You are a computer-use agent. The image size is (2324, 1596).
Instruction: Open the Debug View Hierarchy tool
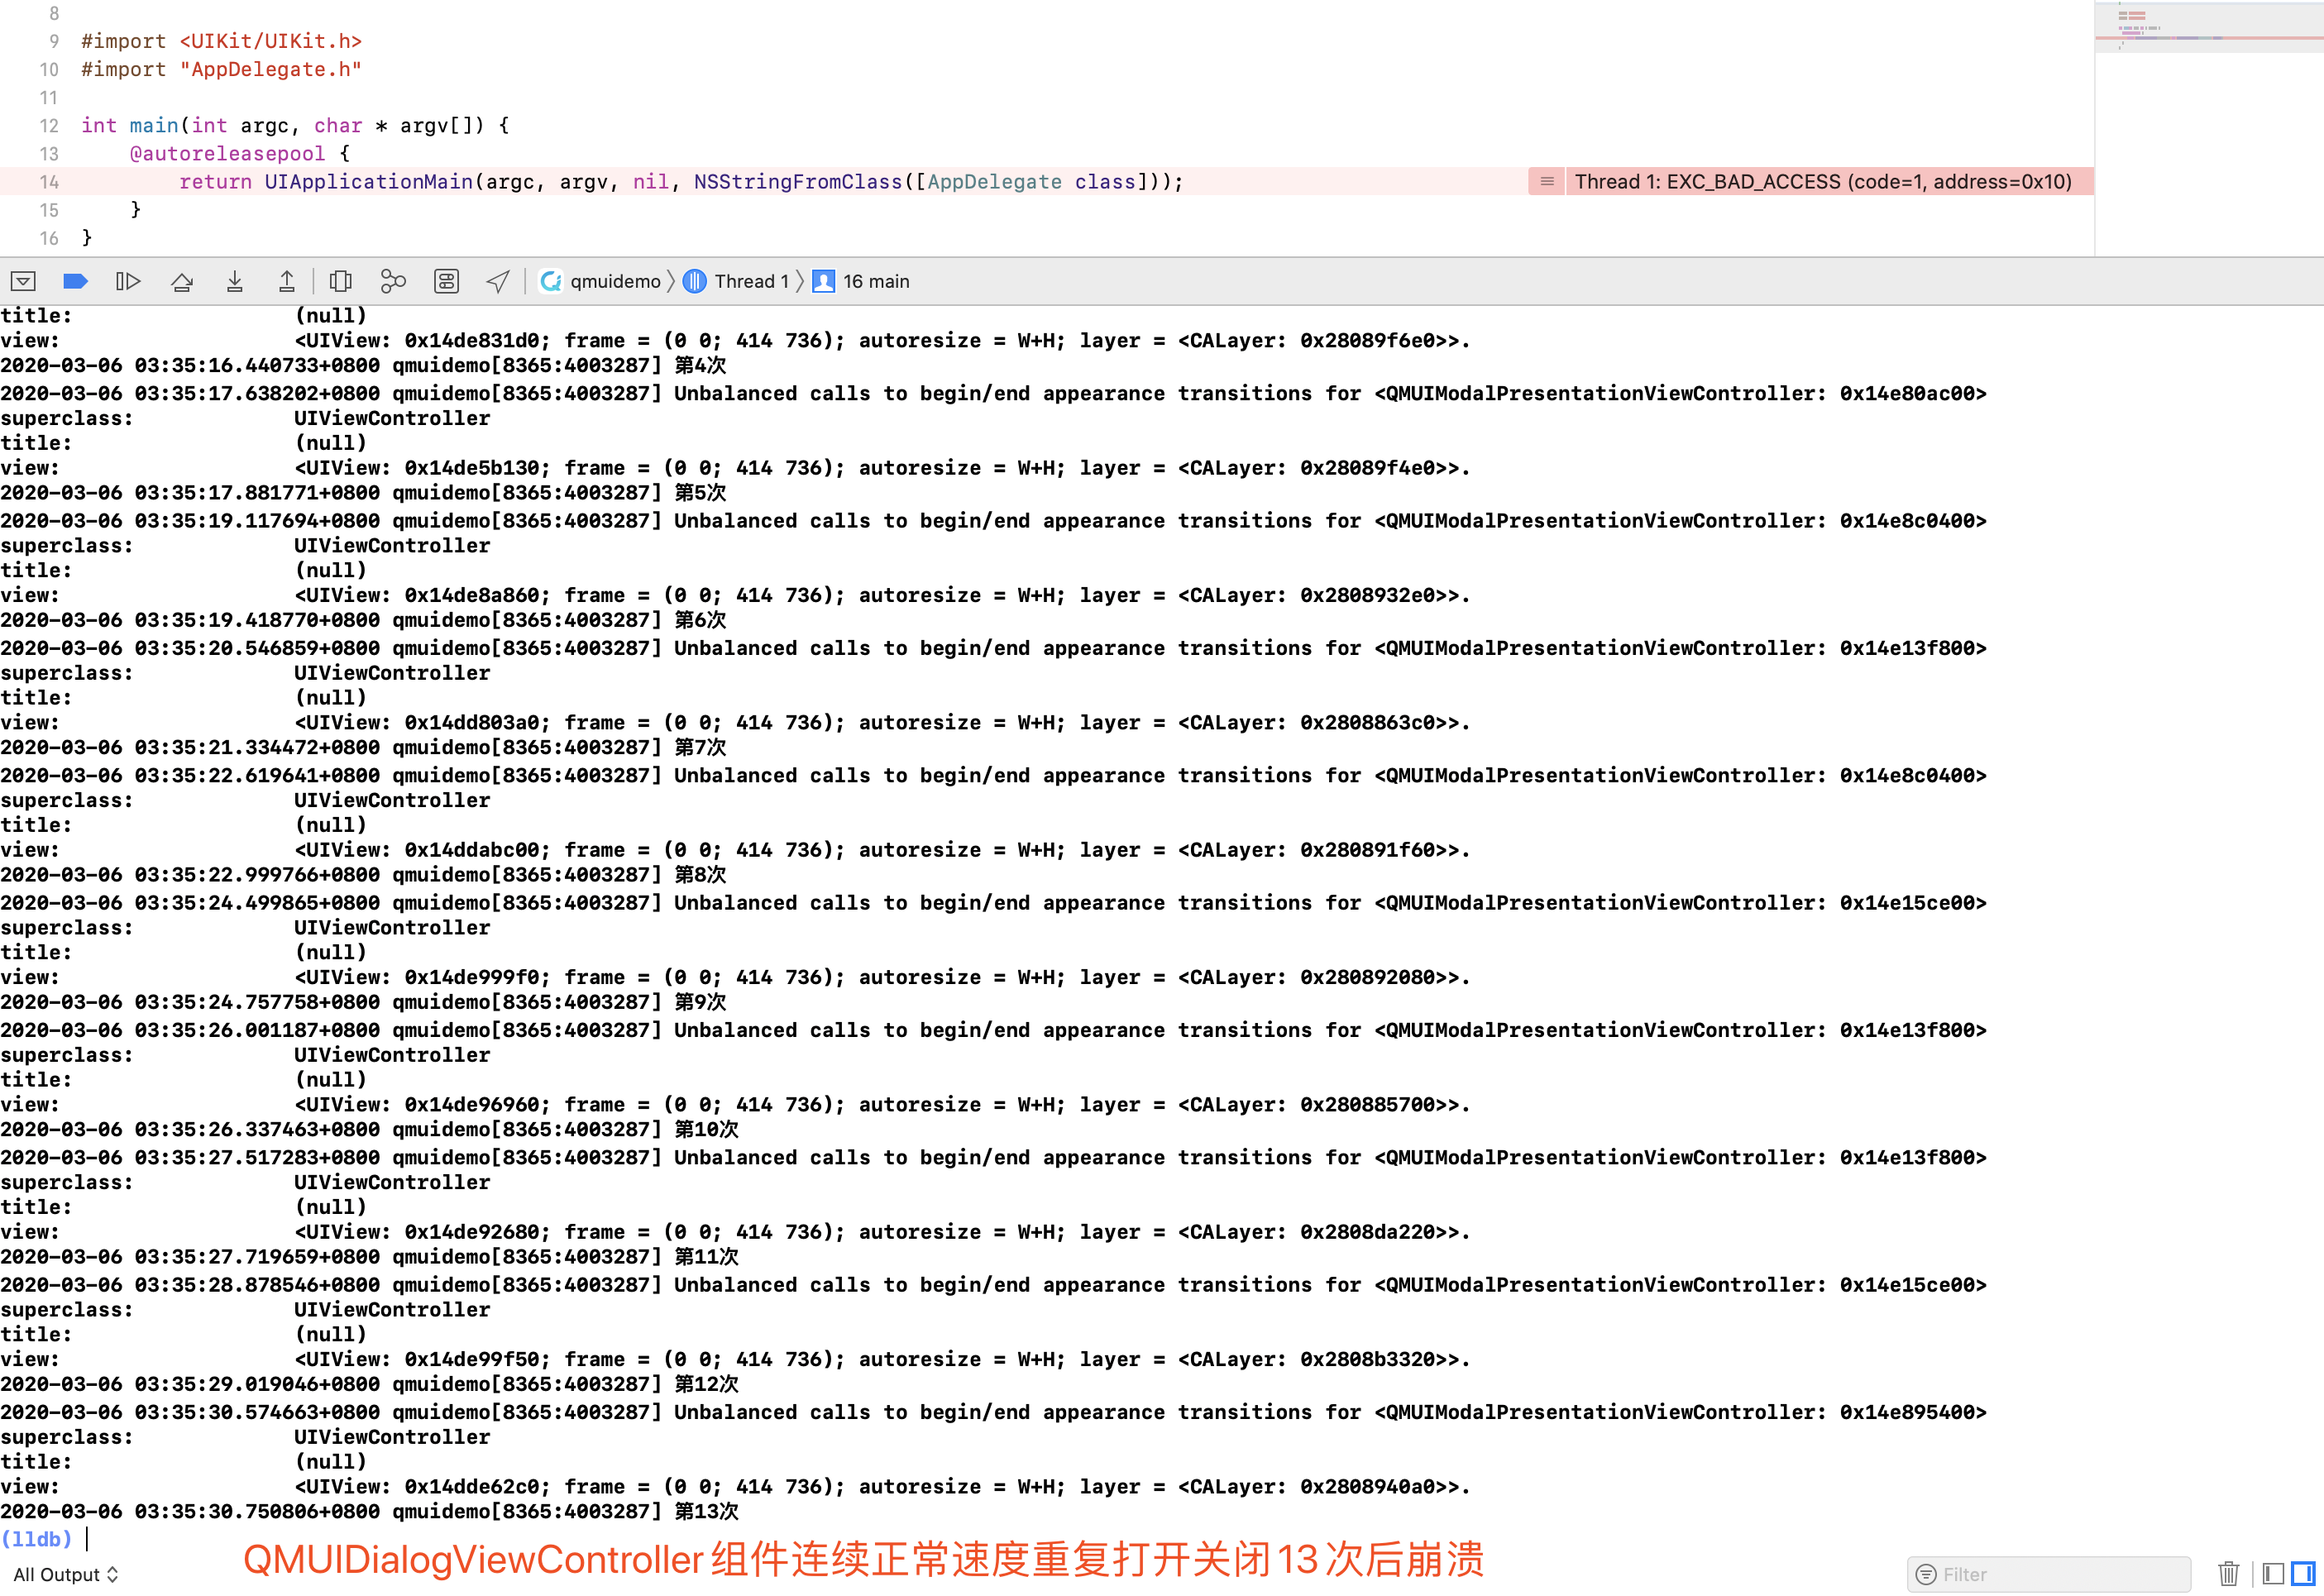pos(341,281)
